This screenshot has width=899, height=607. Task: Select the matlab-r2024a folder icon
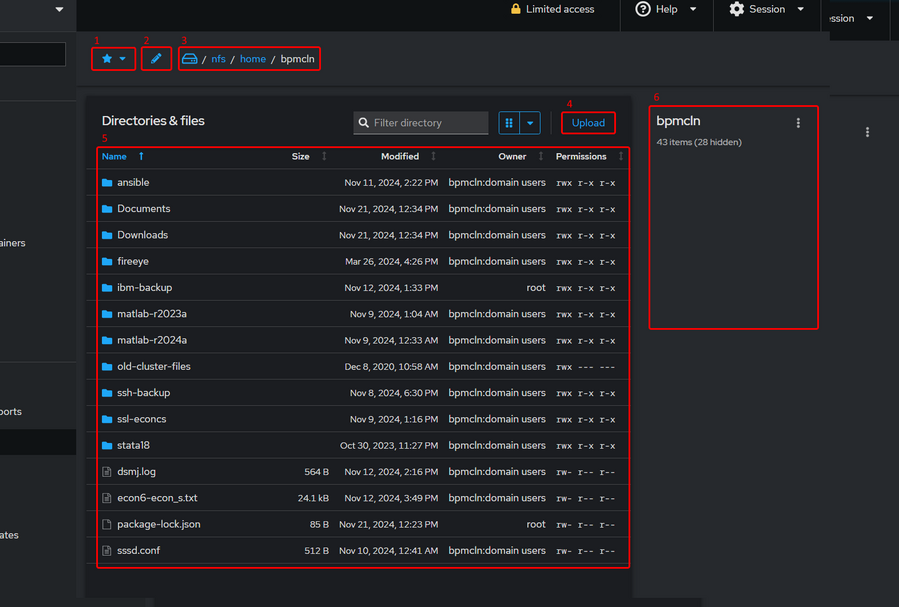(x=107, y=341)
